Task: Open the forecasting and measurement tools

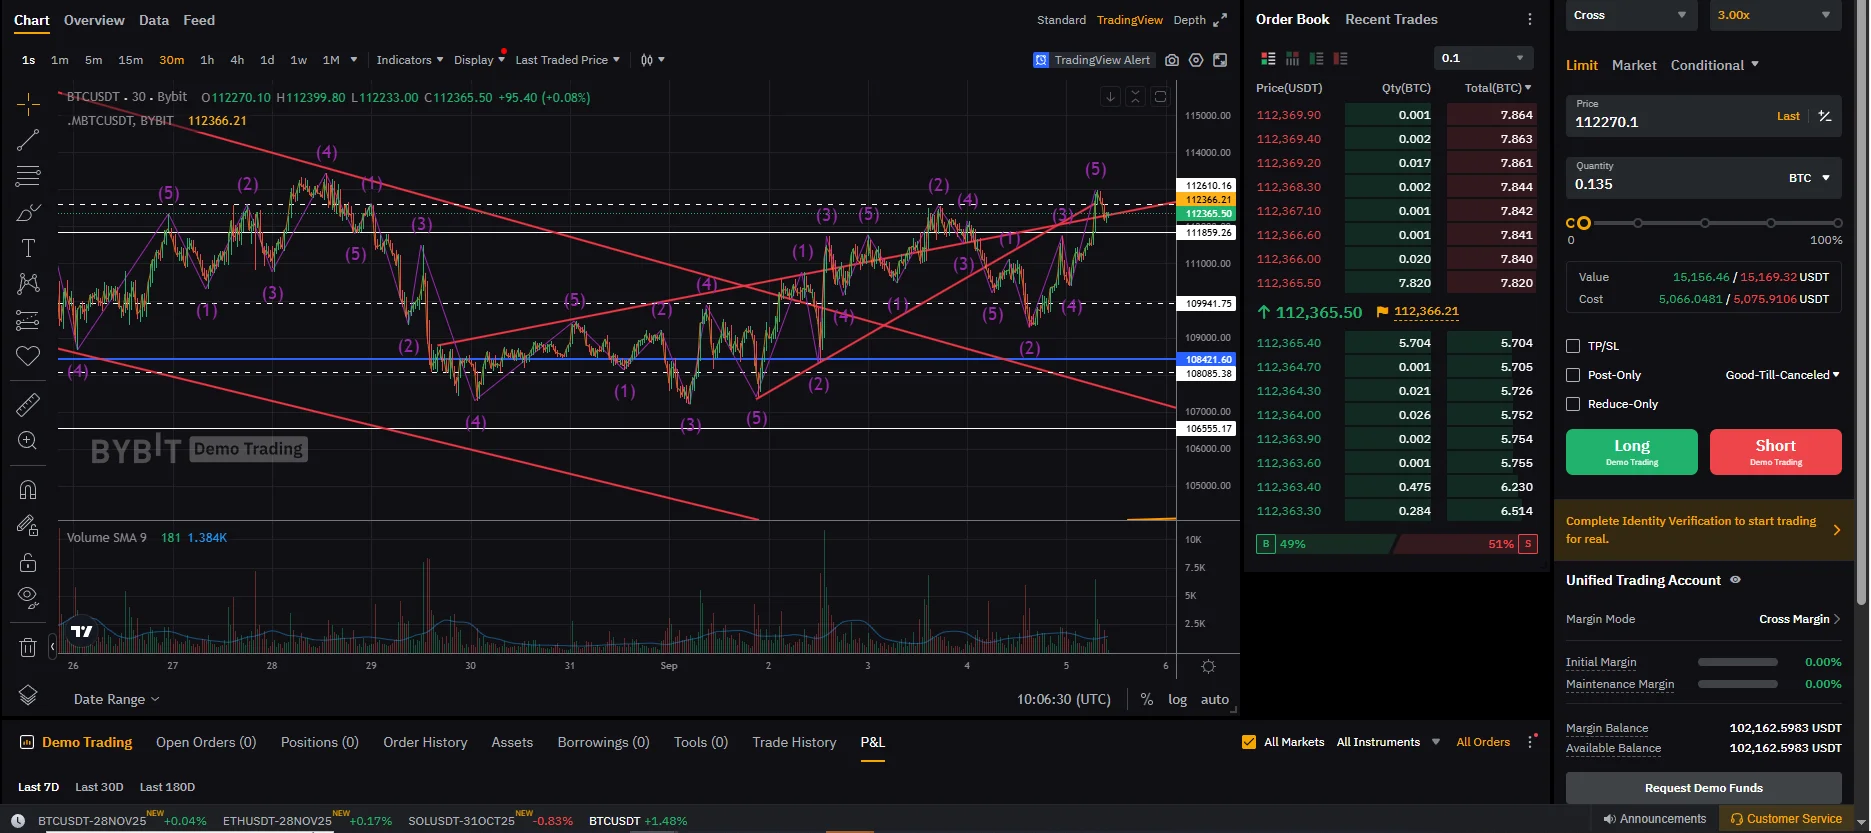Action: pyautogui.click(x=28, y=320)
